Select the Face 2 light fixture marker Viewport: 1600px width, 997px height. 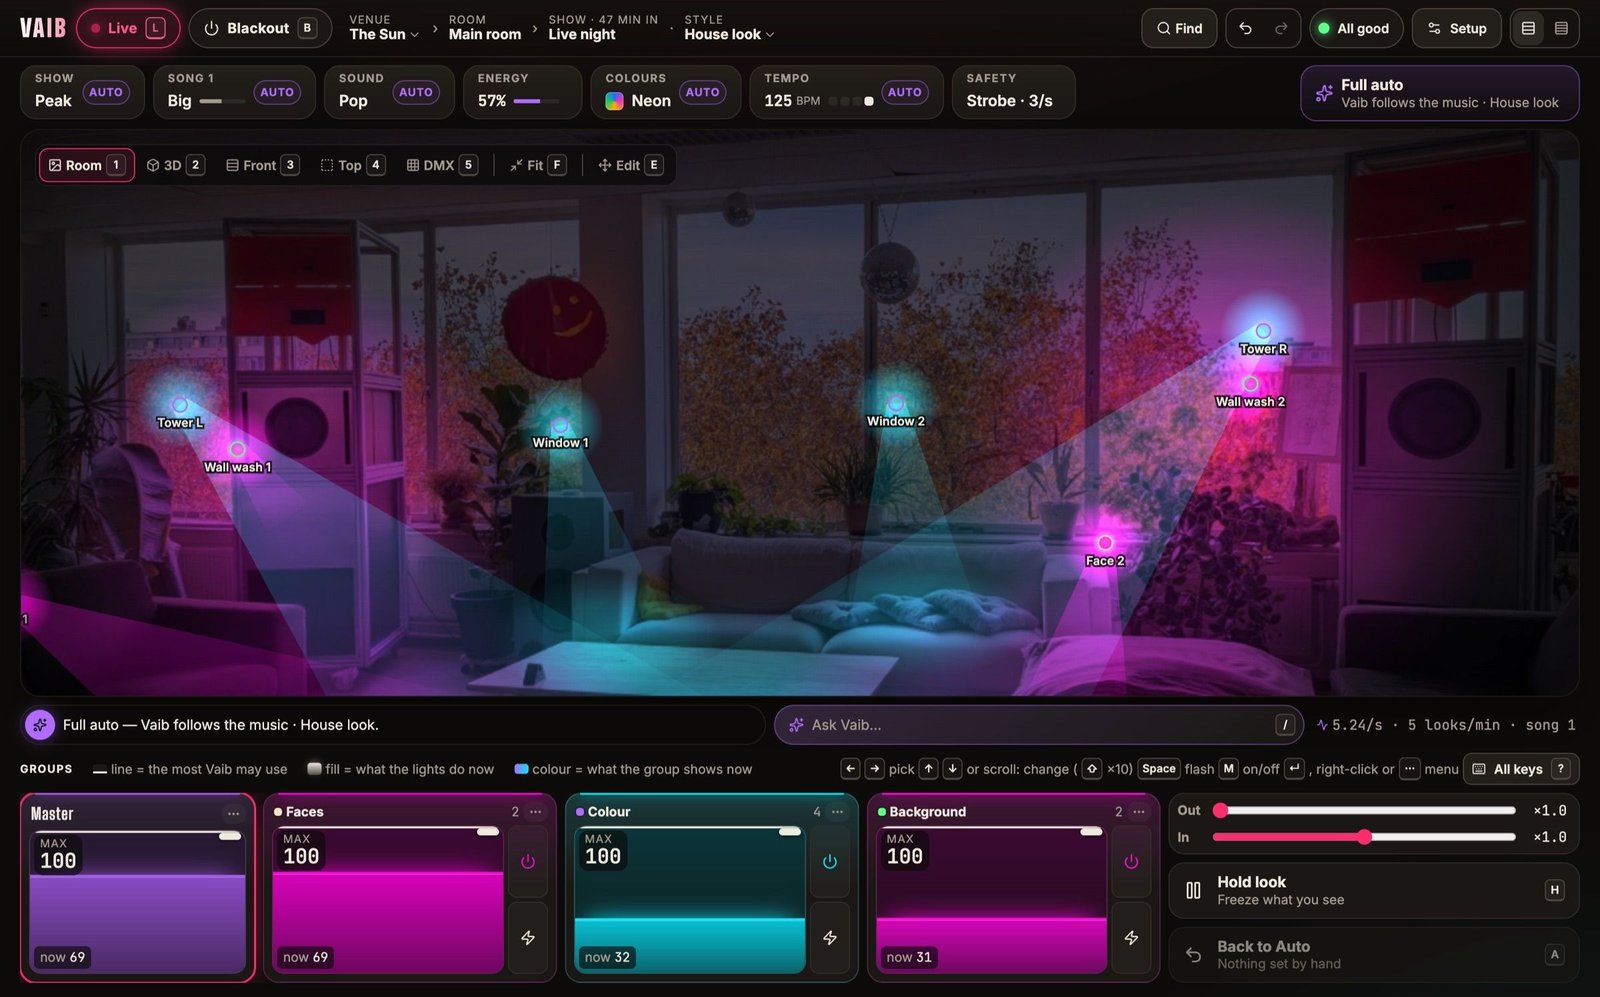tap(1105, 543)
